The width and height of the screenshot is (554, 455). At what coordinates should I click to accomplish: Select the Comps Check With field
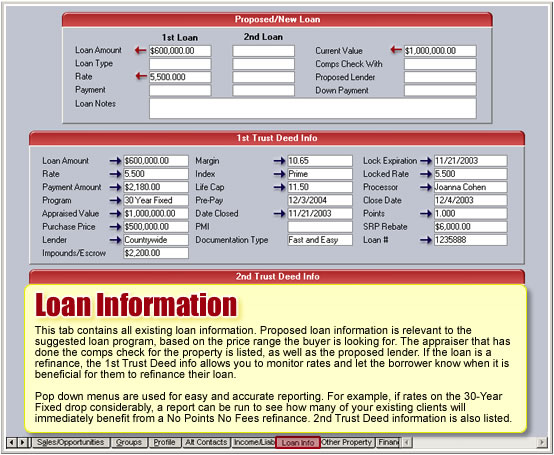[x=440, y=64]
